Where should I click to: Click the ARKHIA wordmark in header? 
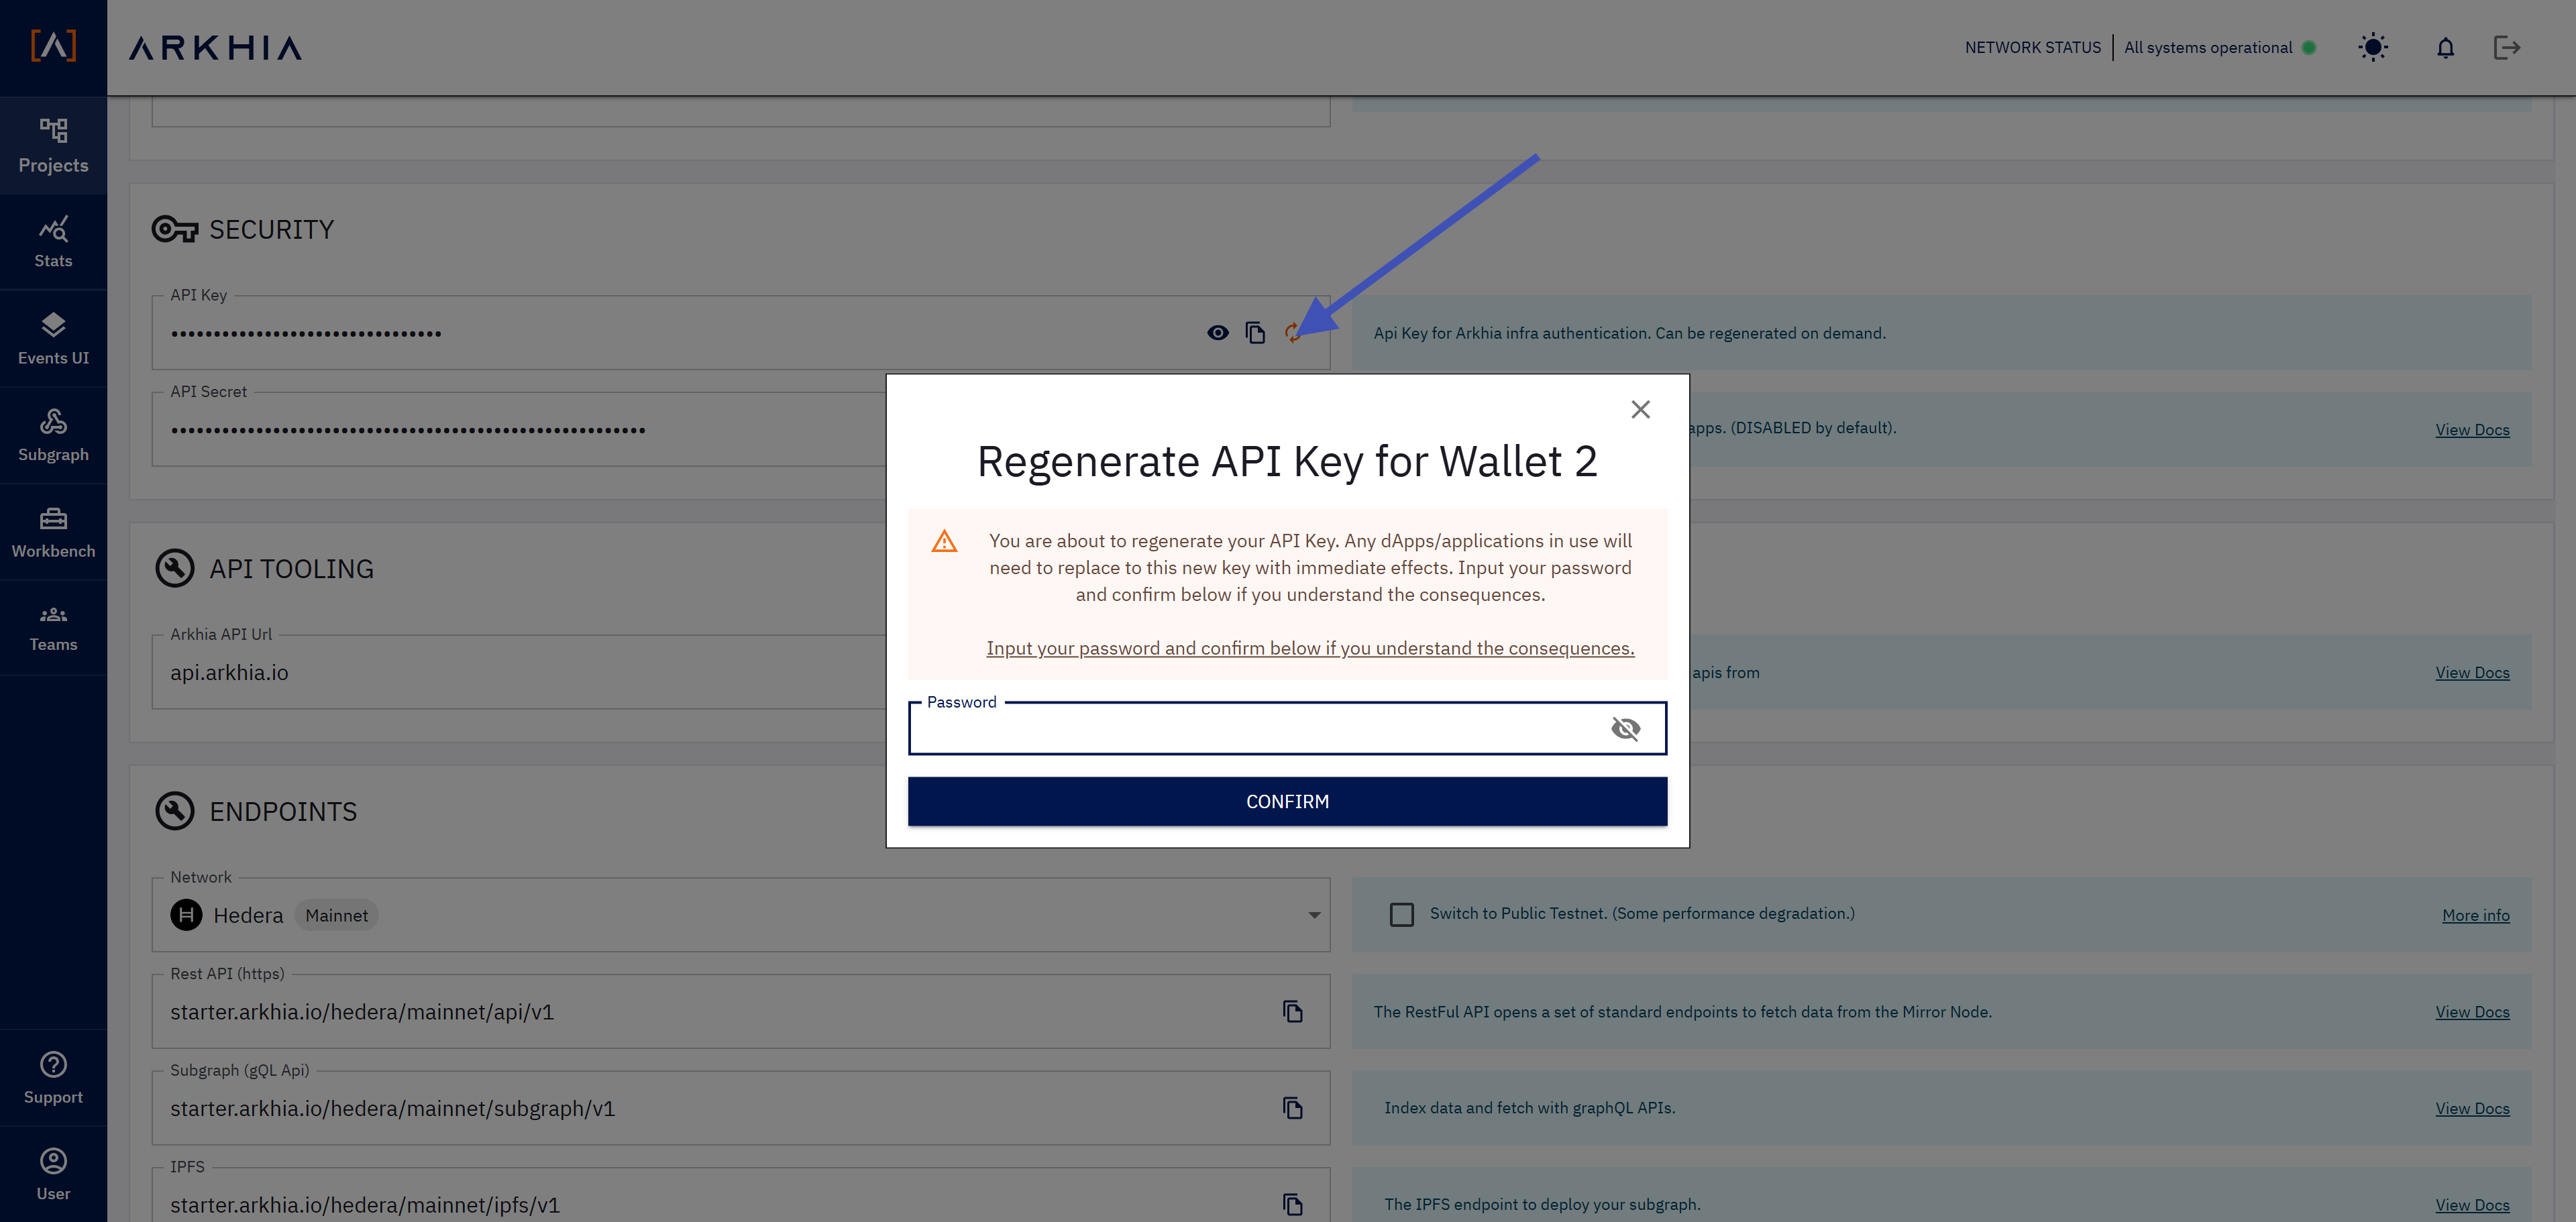(x=215, y=47)
